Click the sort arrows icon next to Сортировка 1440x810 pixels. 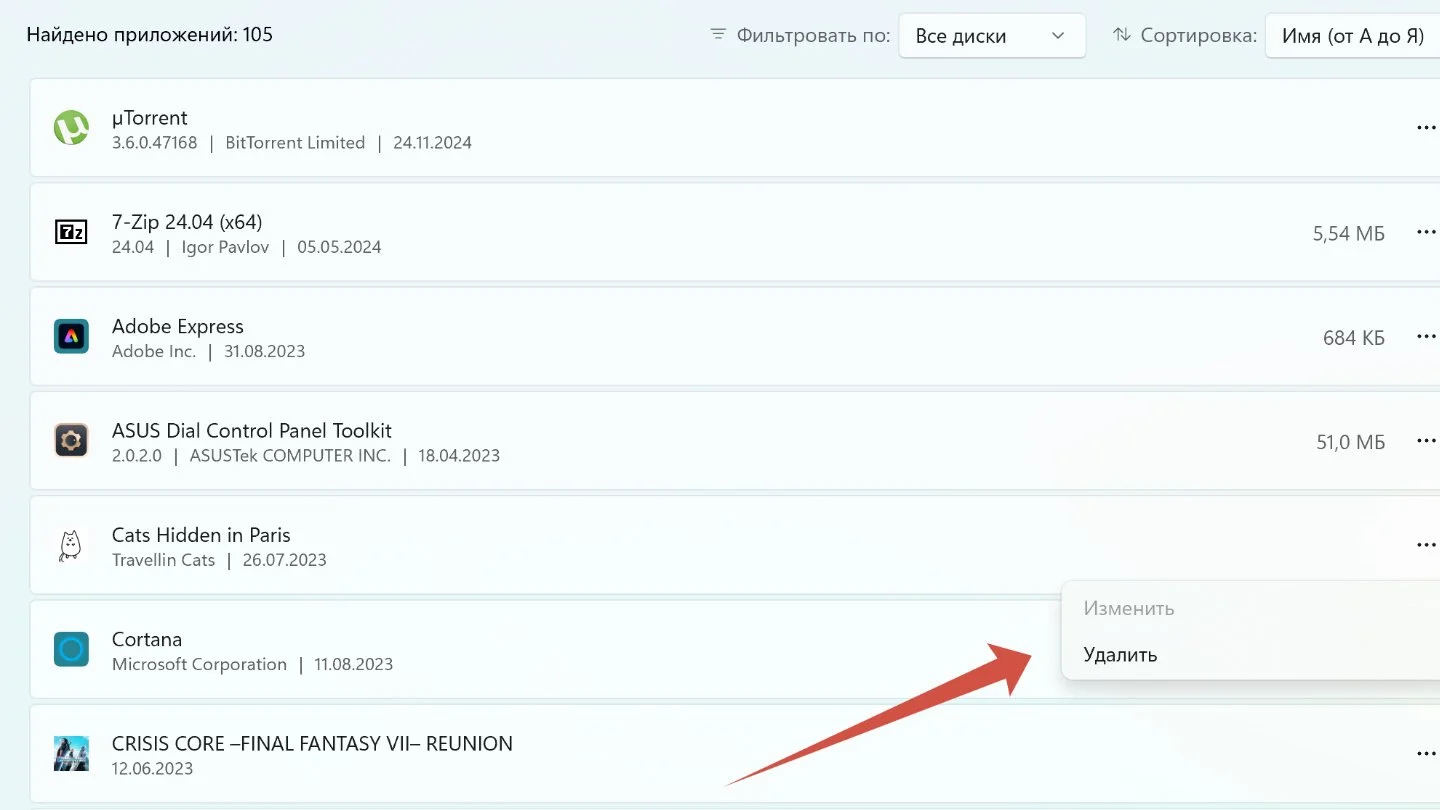click(1121, 35)
